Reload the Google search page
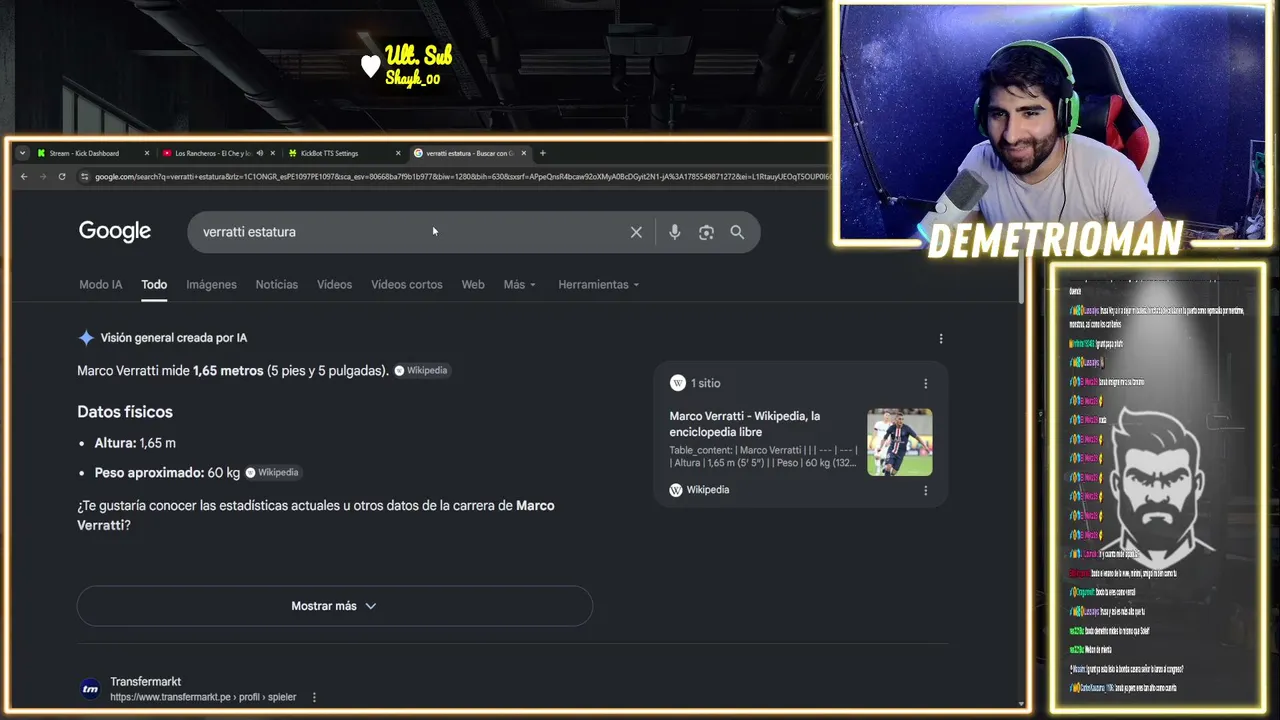1280x720 pixels. pos(62,177)
